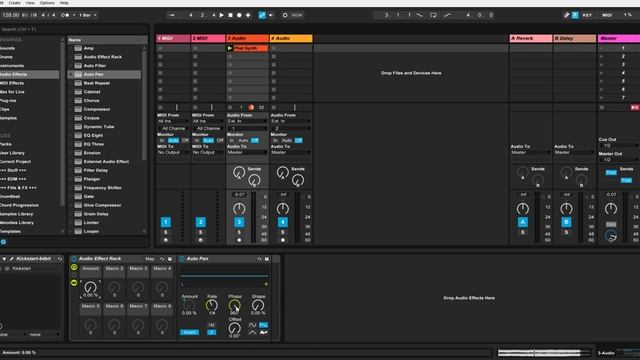The width and height of the screenshot is (640, 360).
Task: Toggle the Loop switch in transport
Action: tap(433, 15)
